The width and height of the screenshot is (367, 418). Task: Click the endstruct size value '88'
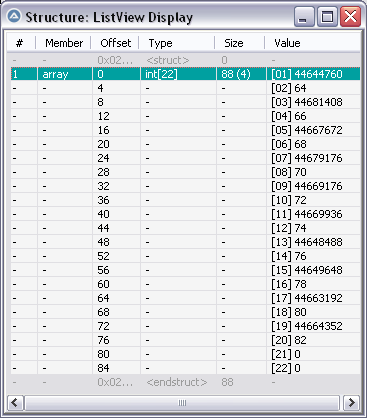click(x=227, y=382)
